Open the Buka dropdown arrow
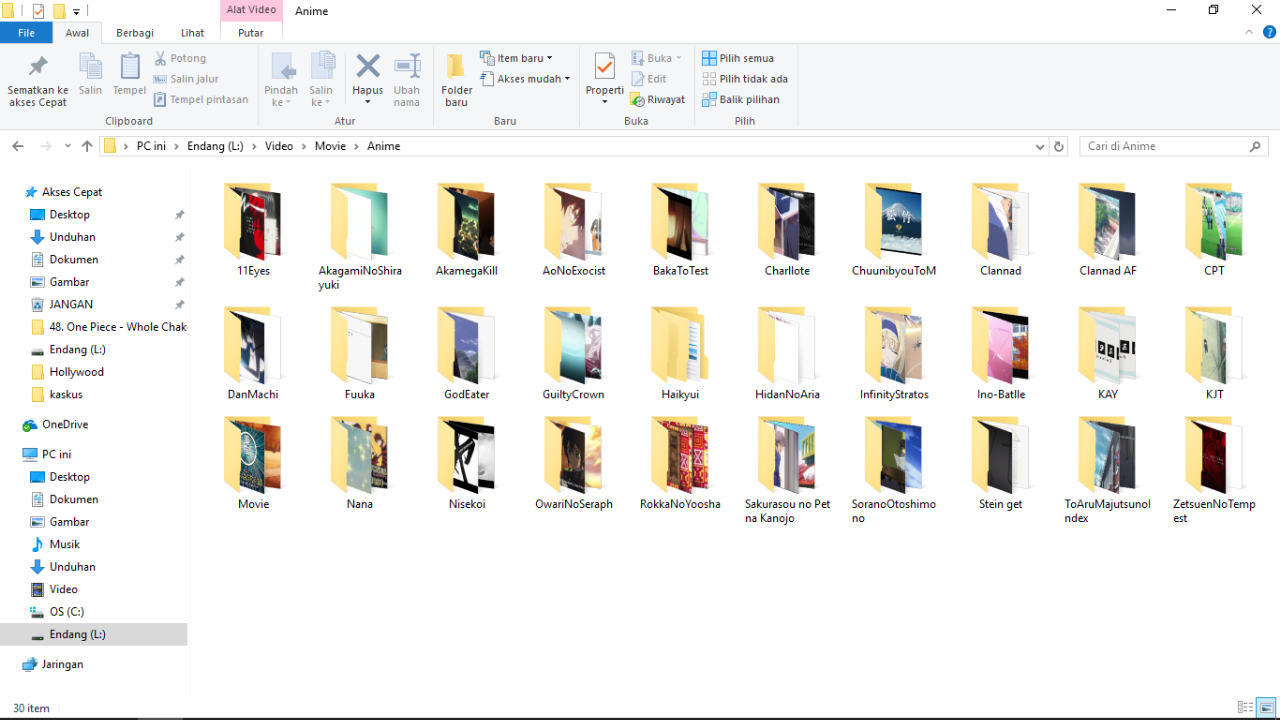The width and height of the screenshot is (1280, 720). tap(679, 58)
